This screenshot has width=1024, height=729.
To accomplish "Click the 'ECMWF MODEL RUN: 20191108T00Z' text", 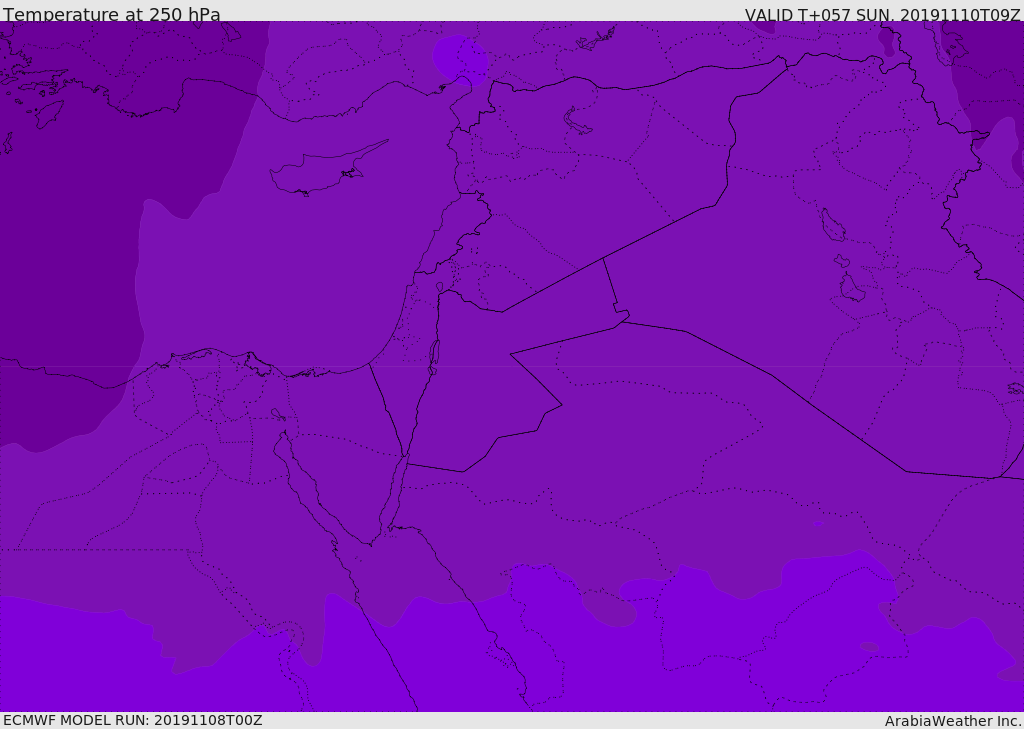I will coord(133,720).
